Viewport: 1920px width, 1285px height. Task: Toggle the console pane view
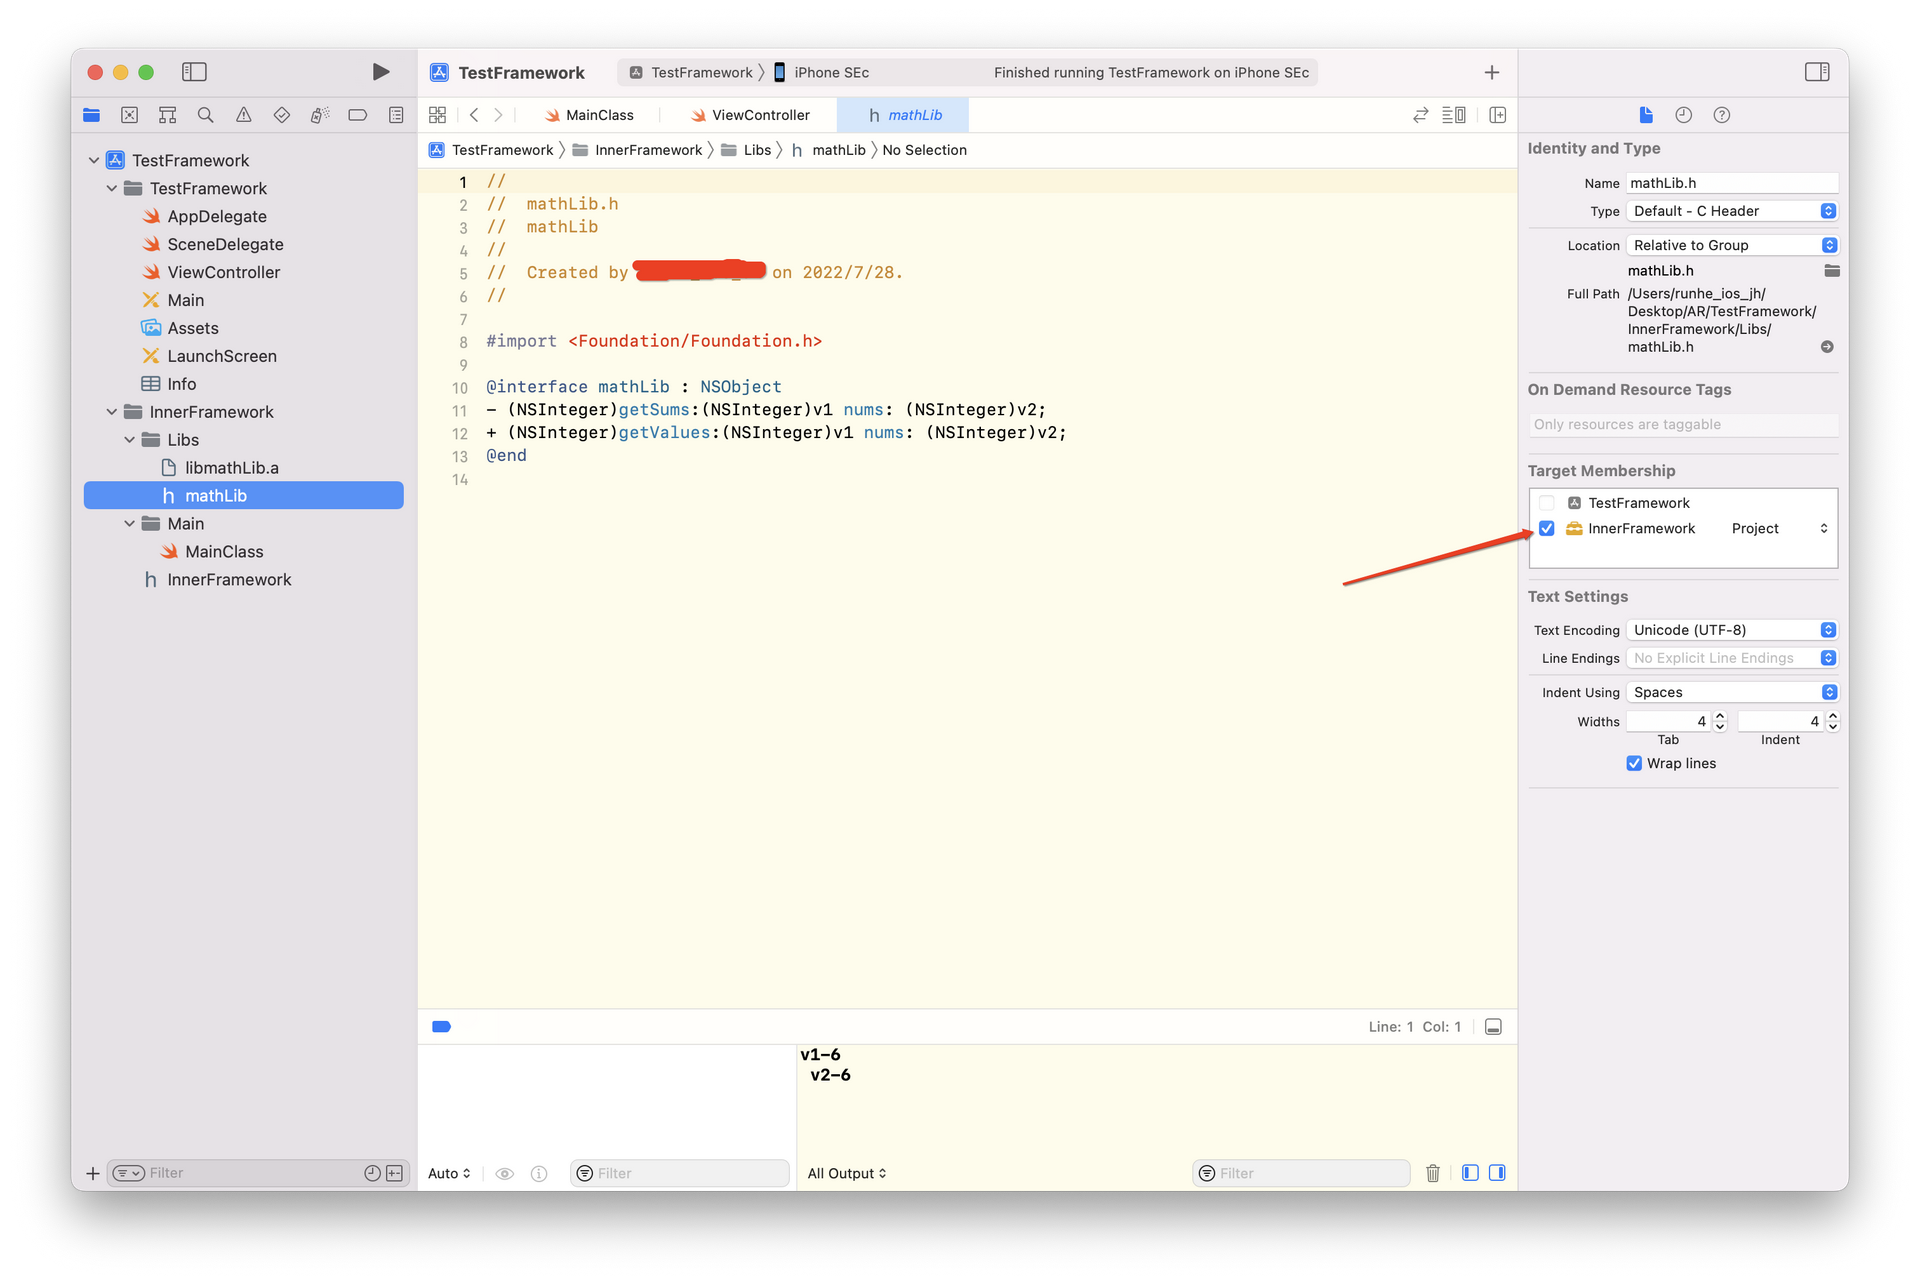point(1497,1173)
